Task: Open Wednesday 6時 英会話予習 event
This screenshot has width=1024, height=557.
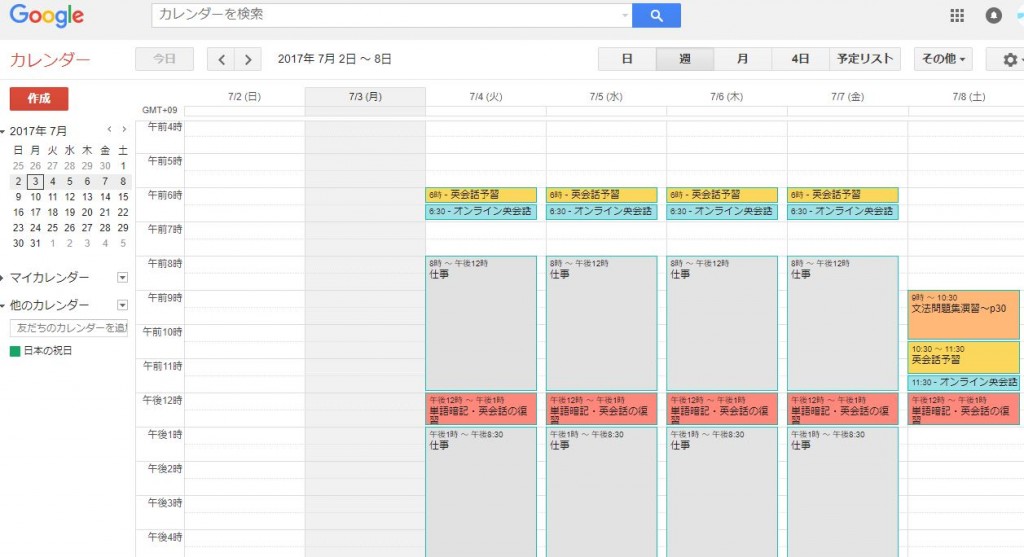Action: (601, 195)
